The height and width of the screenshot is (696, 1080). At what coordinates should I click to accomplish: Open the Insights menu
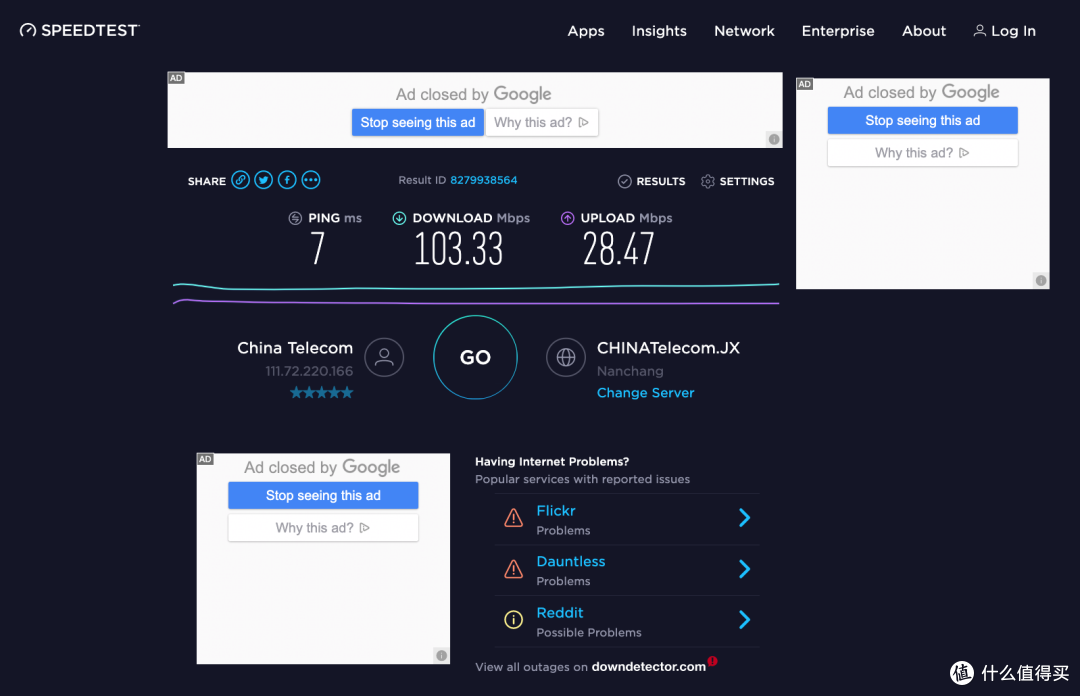658,31
